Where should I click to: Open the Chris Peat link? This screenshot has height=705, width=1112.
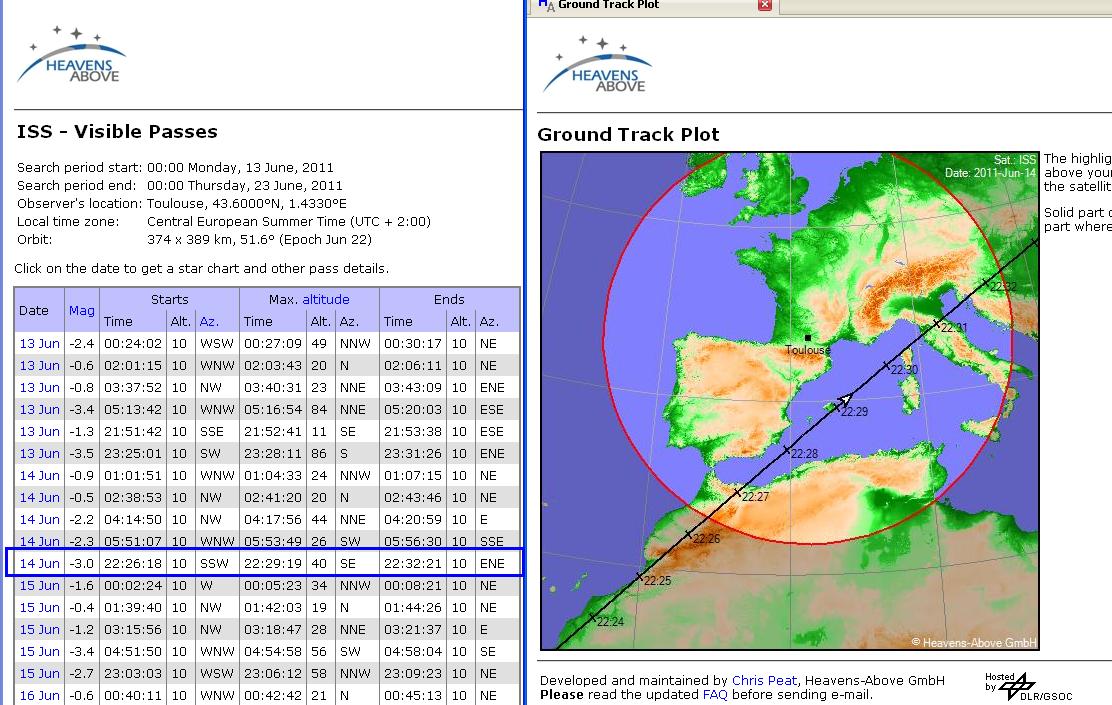[763, 681]
